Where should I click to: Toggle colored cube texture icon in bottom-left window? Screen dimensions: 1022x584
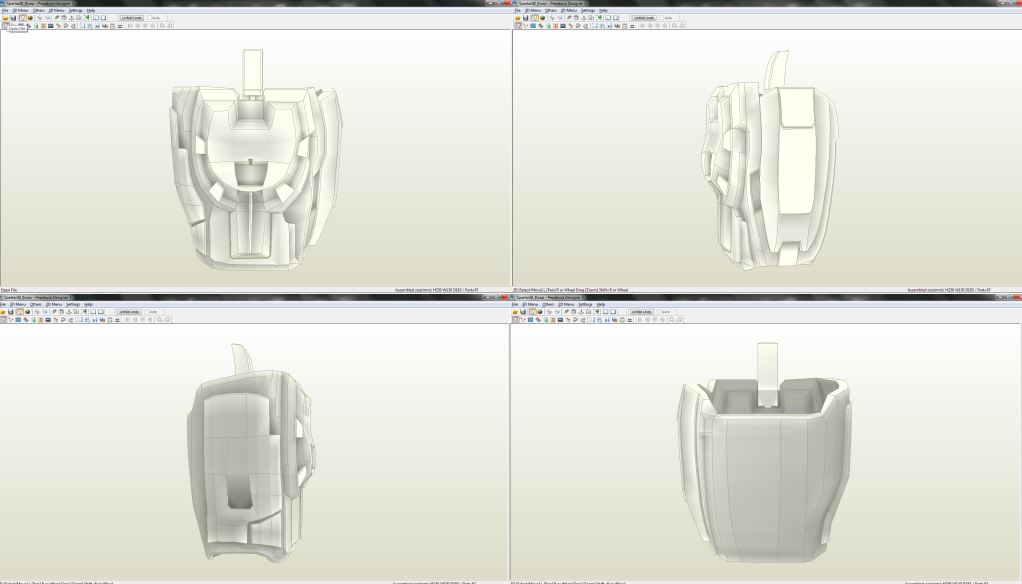pyautogui.click(x=27, y=312)
